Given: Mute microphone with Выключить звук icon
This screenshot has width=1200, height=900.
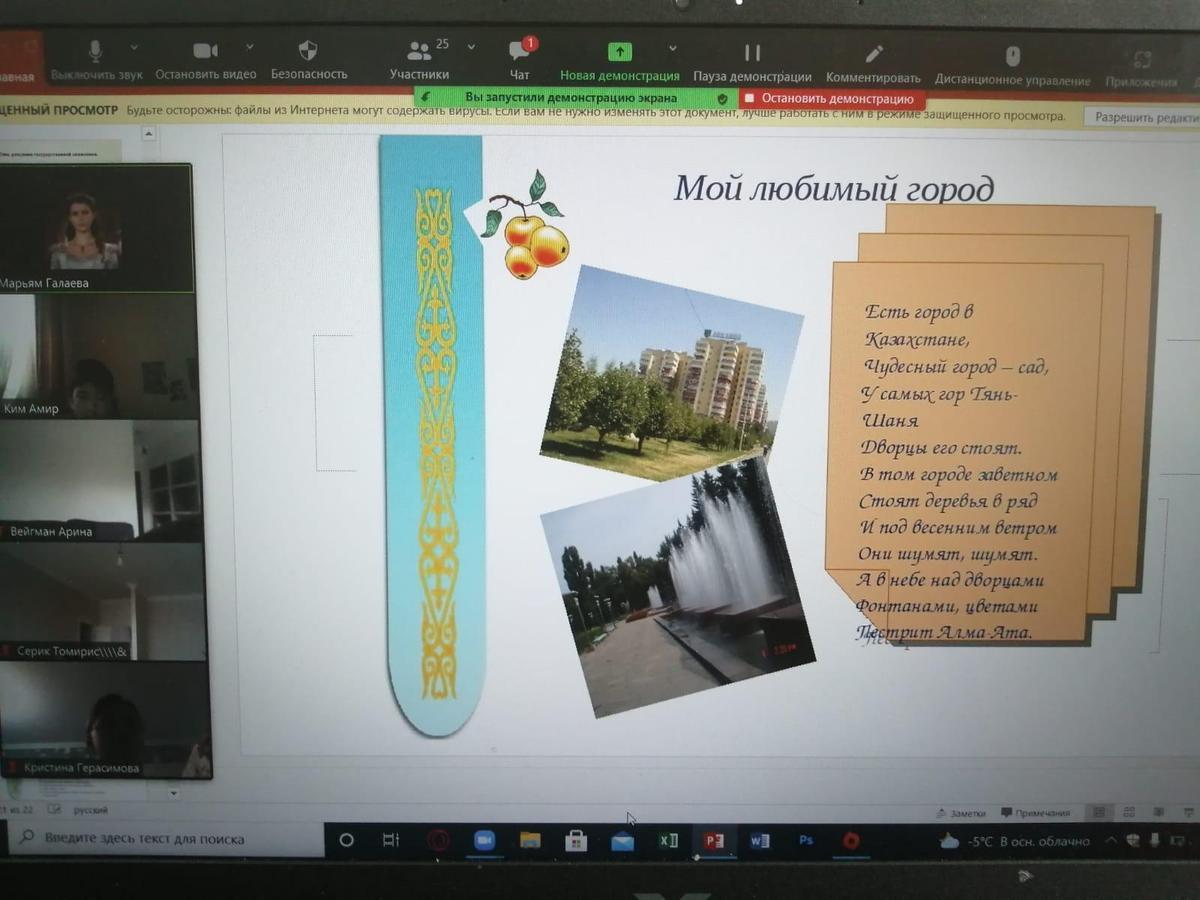Looking at the screenshot, I should (x=96, y=52).
